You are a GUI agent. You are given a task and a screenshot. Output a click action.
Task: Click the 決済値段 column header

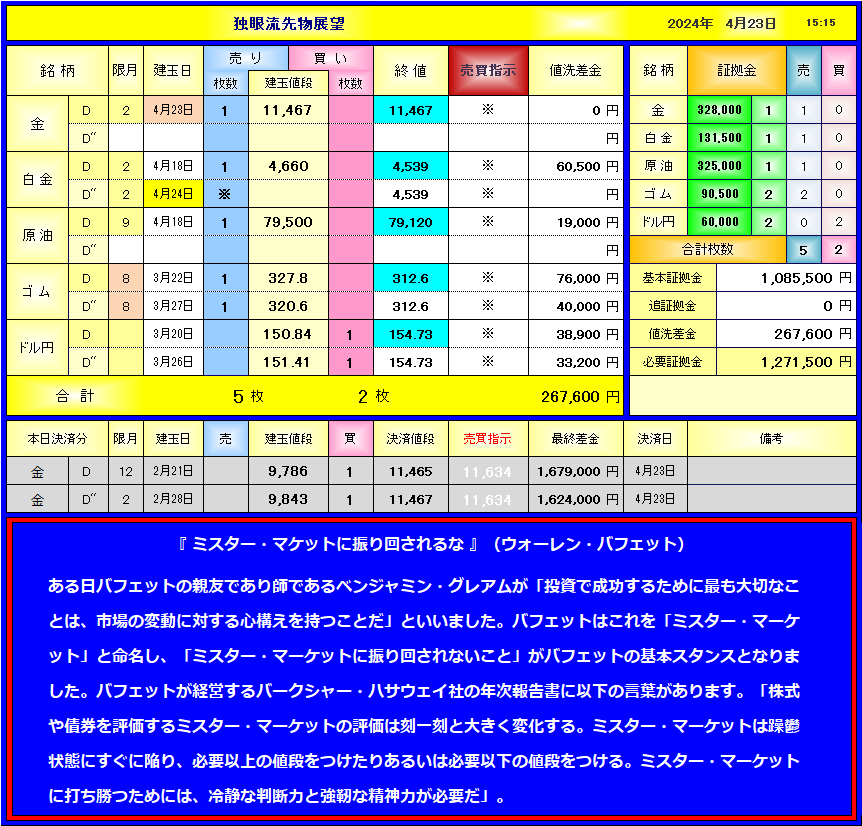click(x=411, y=439)
